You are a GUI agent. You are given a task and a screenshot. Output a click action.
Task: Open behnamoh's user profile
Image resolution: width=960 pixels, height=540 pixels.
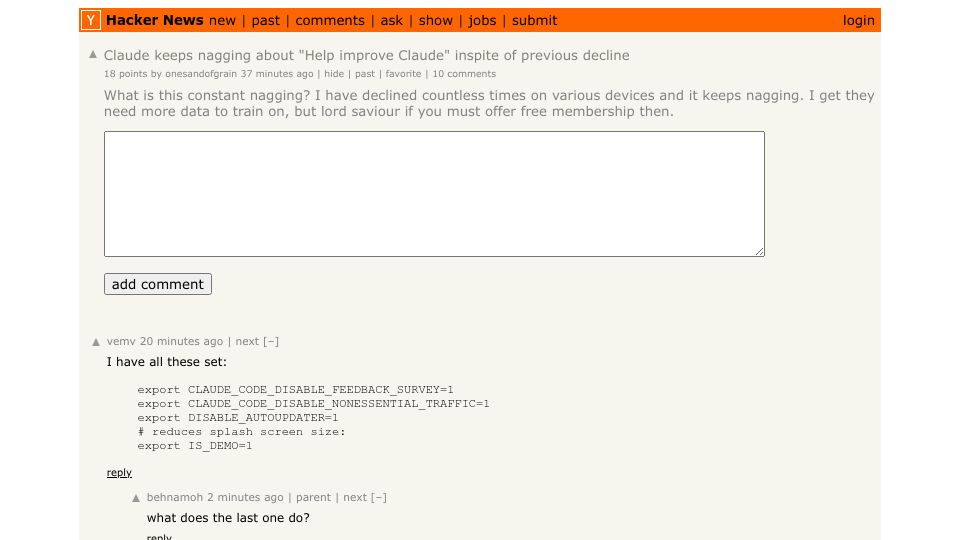pos(174,498)
